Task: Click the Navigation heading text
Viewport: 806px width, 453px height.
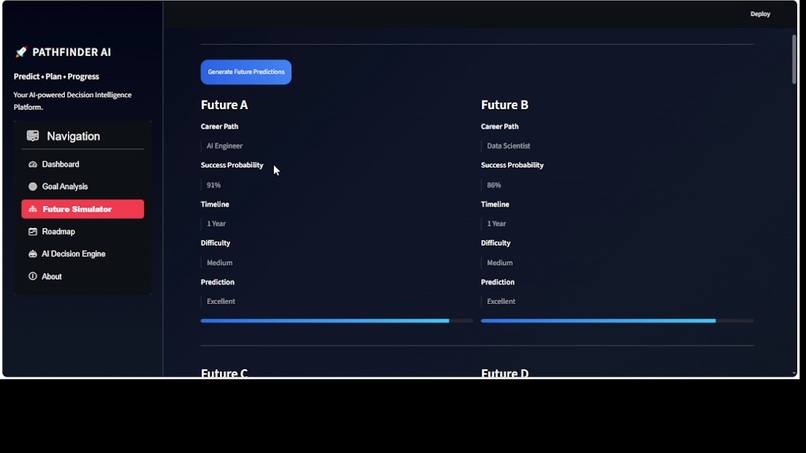Action: [74, 136]
